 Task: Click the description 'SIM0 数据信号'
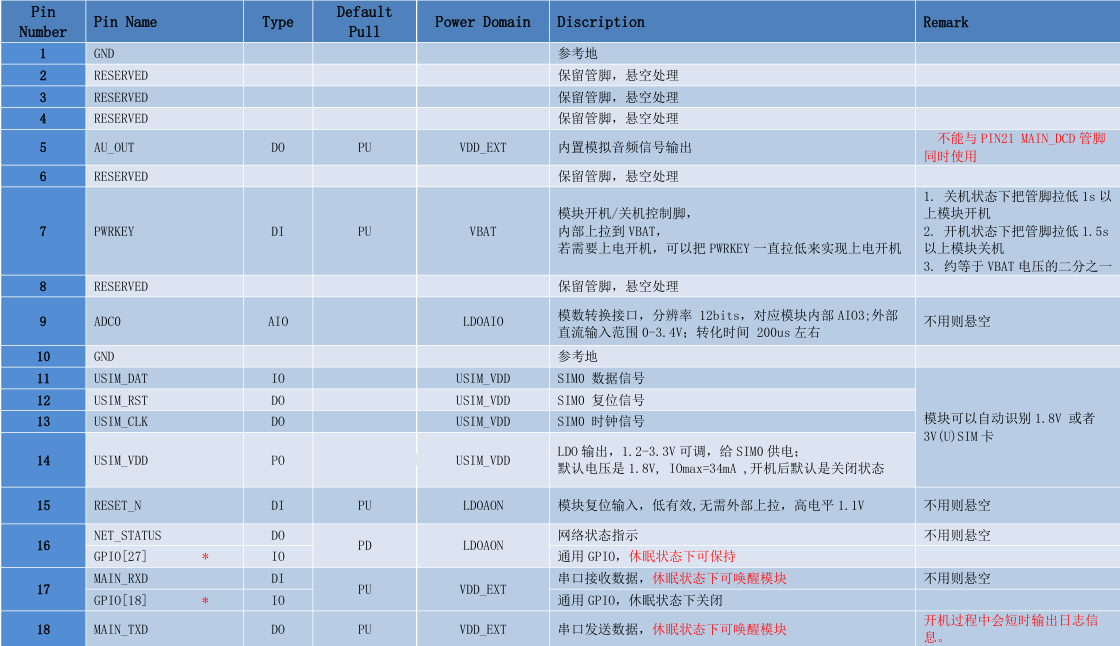[601, 378]
